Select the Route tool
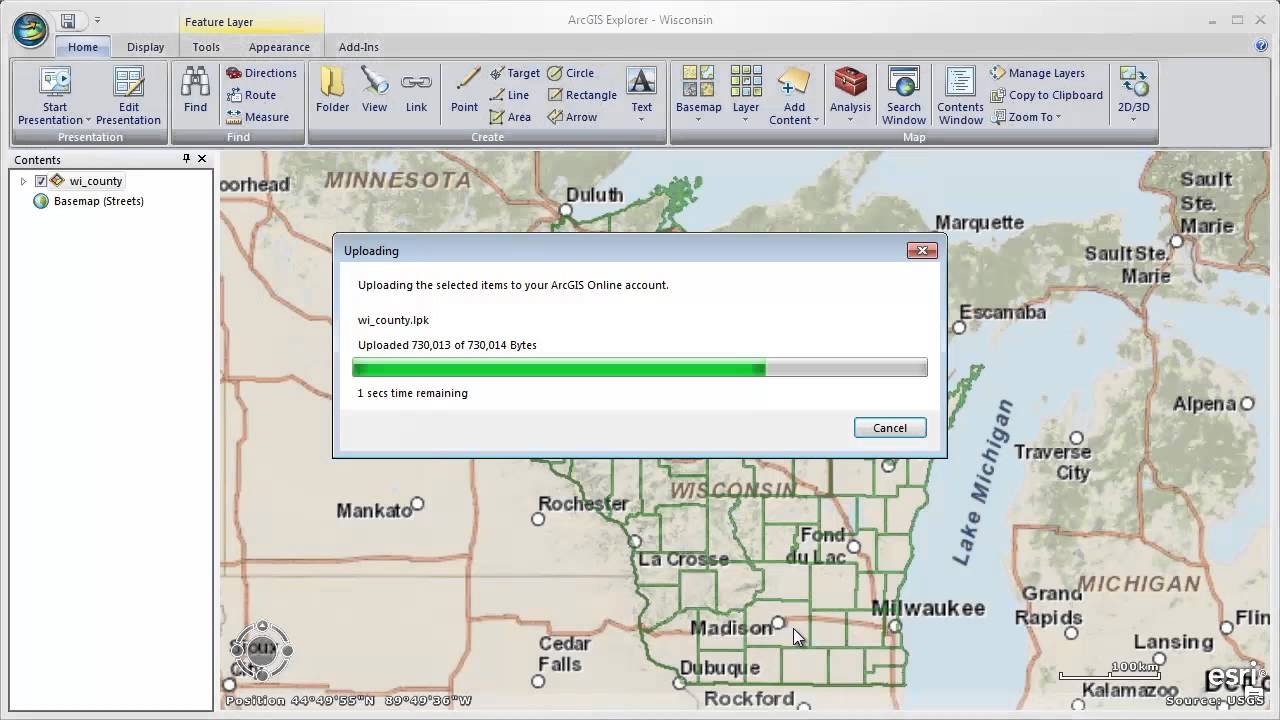 [x=251, y=95]
